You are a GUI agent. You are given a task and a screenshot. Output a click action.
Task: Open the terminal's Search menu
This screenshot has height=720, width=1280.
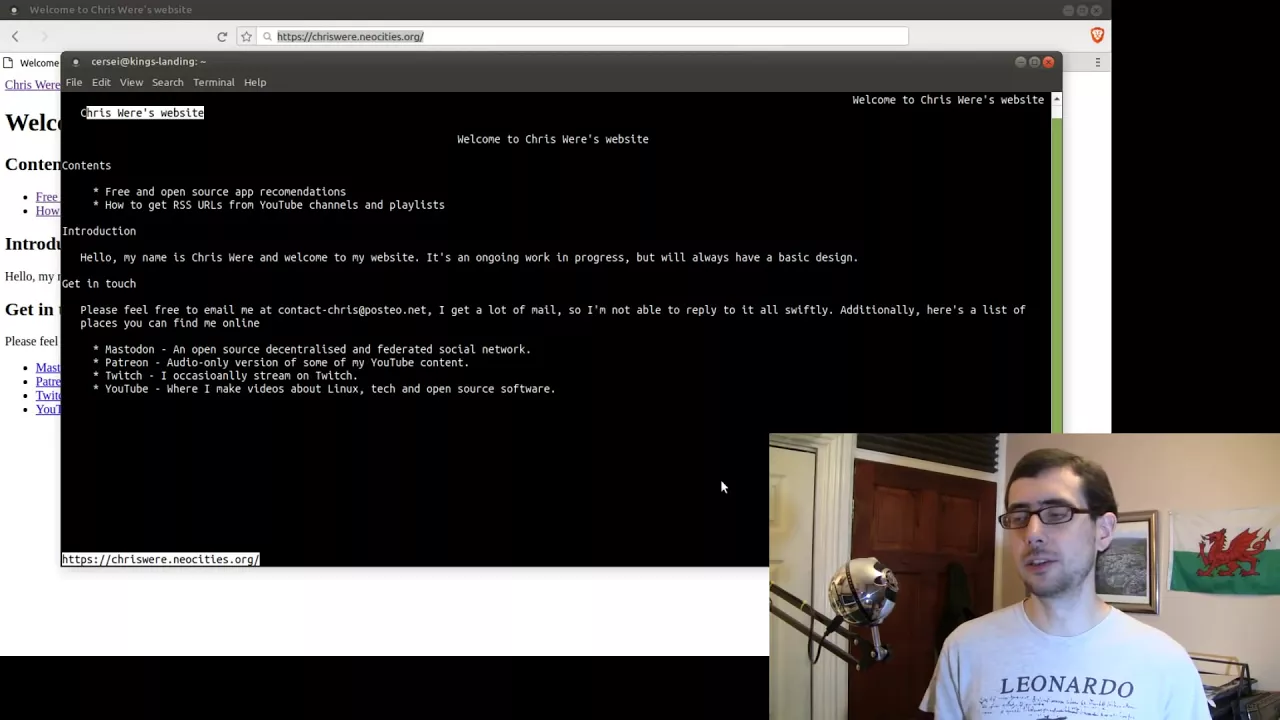click(167, 82)
